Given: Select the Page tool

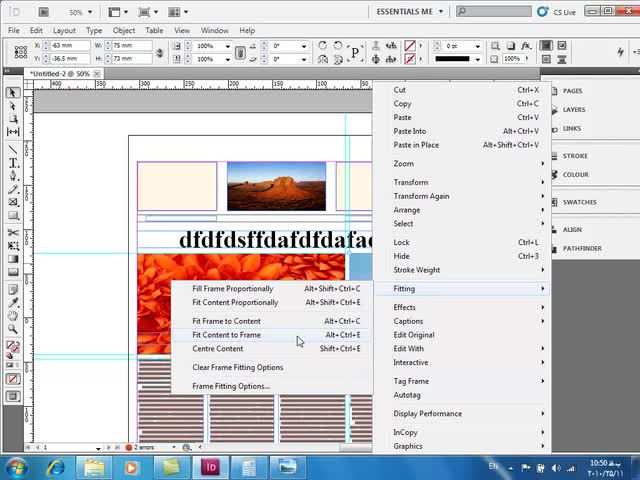Looking at the screenshot, I should 13,119.
